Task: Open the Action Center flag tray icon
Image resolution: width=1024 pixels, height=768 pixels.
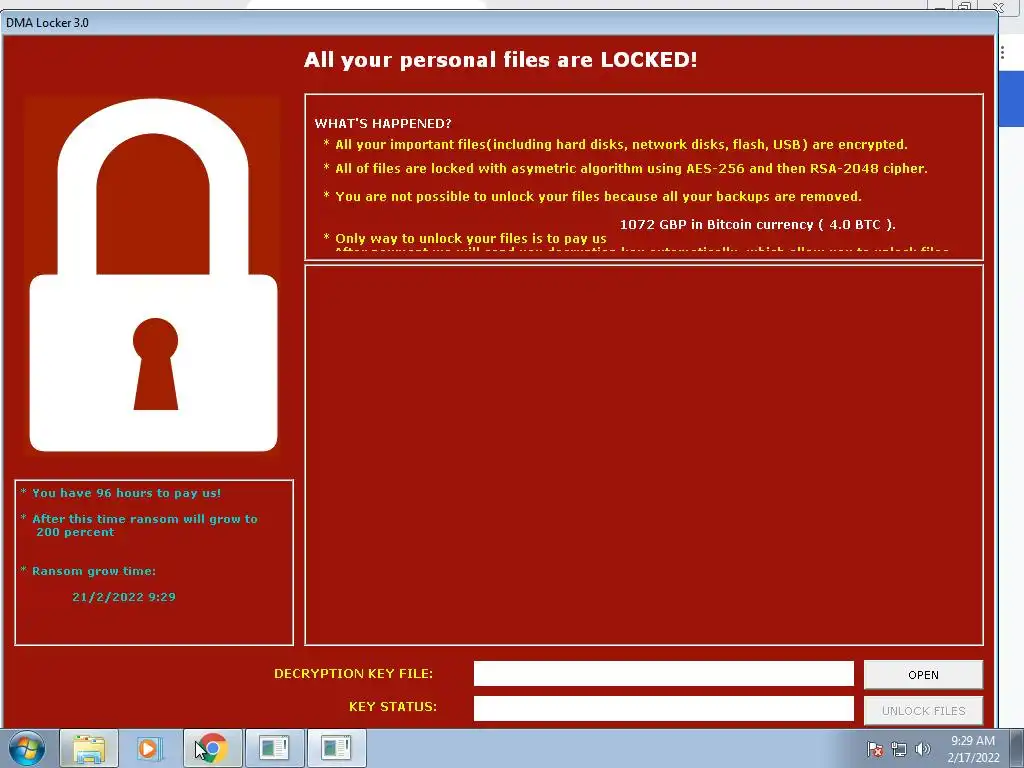Action: click(875, 749)
